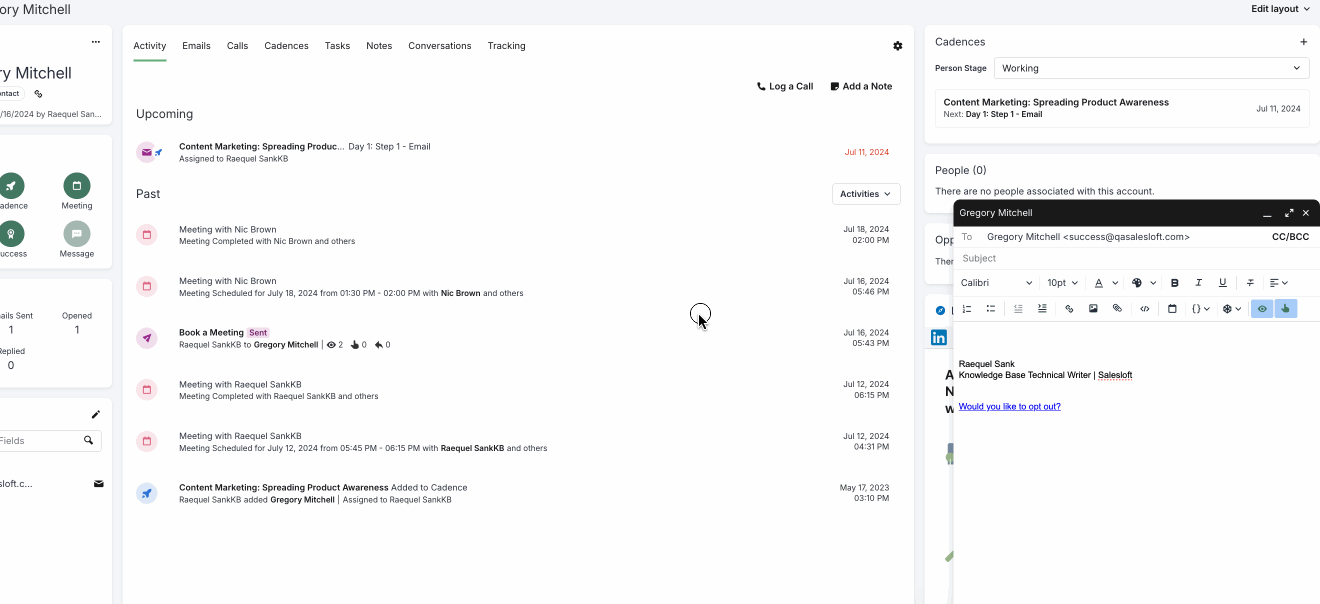The height and width of the screenshot is (604, 1320).
Task: Insert image in email body
Action: coord(1093,309)
